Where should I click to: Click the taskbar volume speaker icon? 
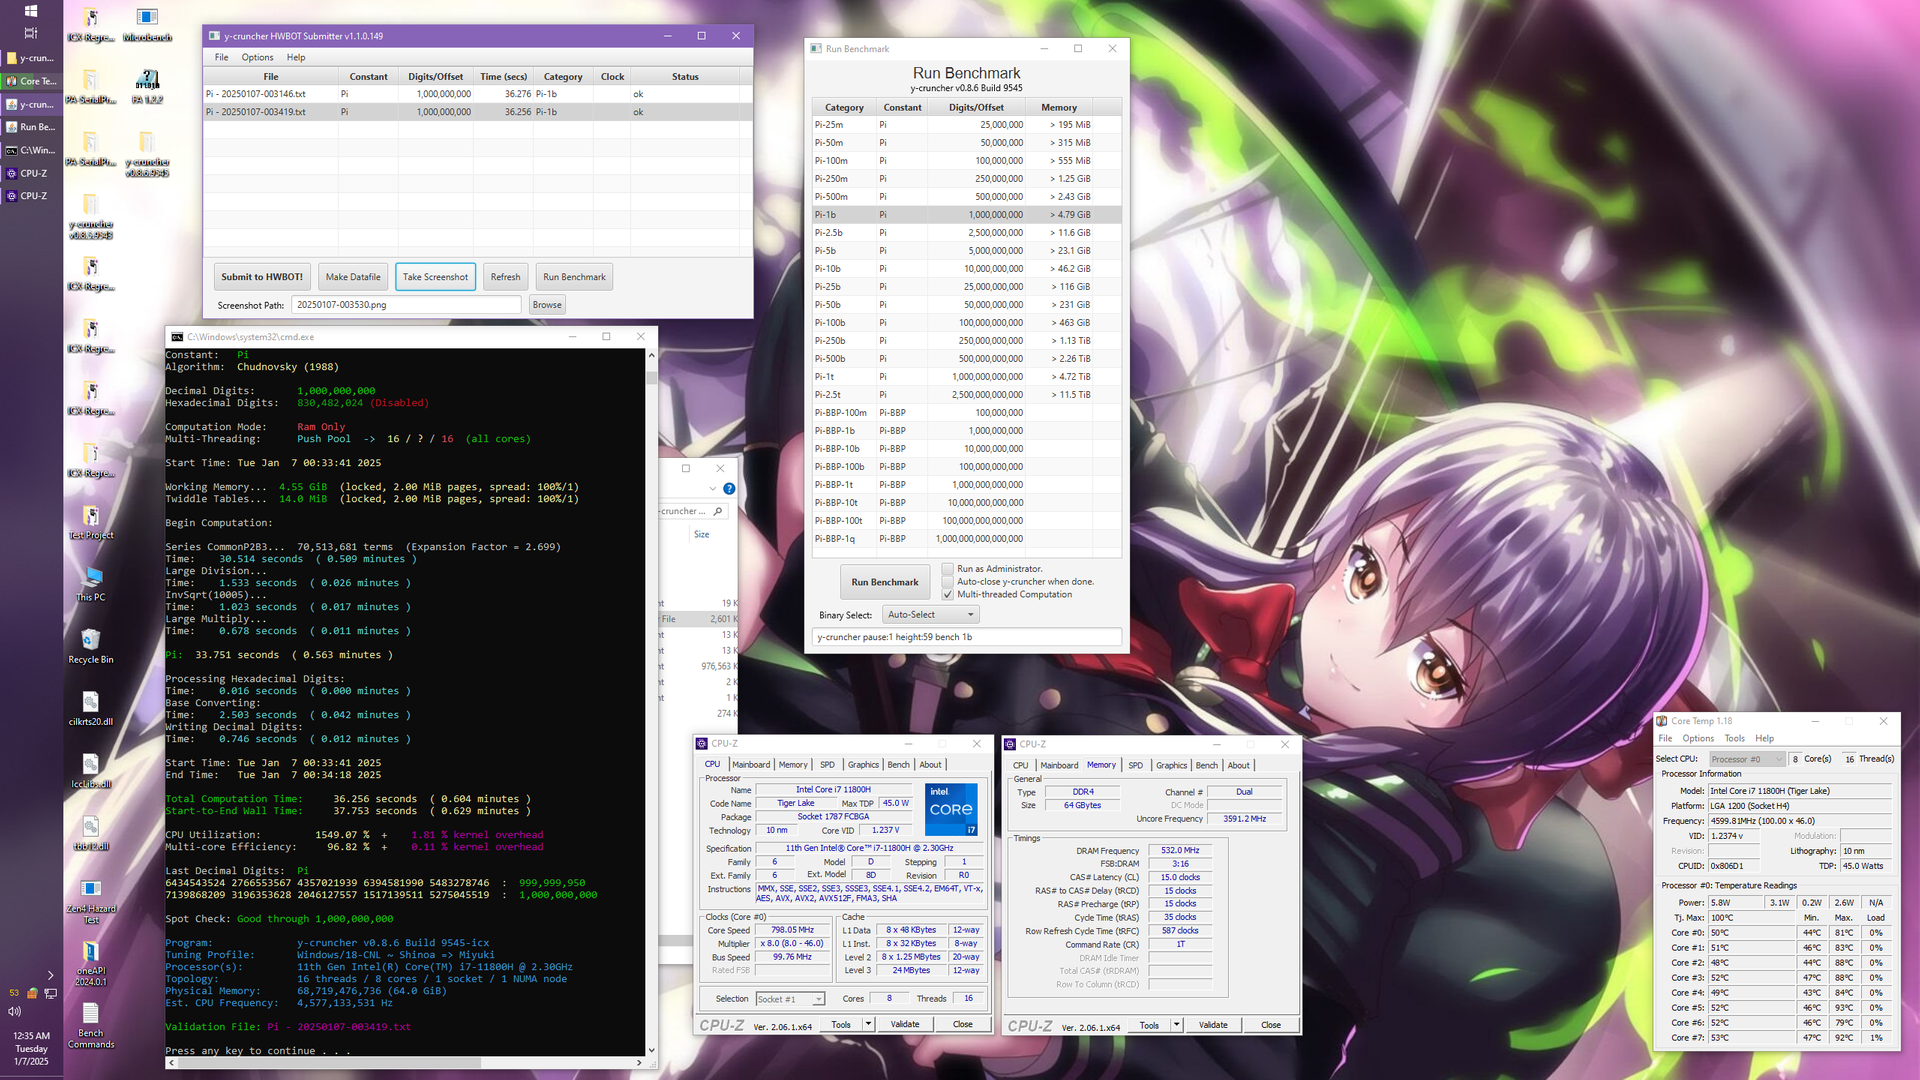15,1011
